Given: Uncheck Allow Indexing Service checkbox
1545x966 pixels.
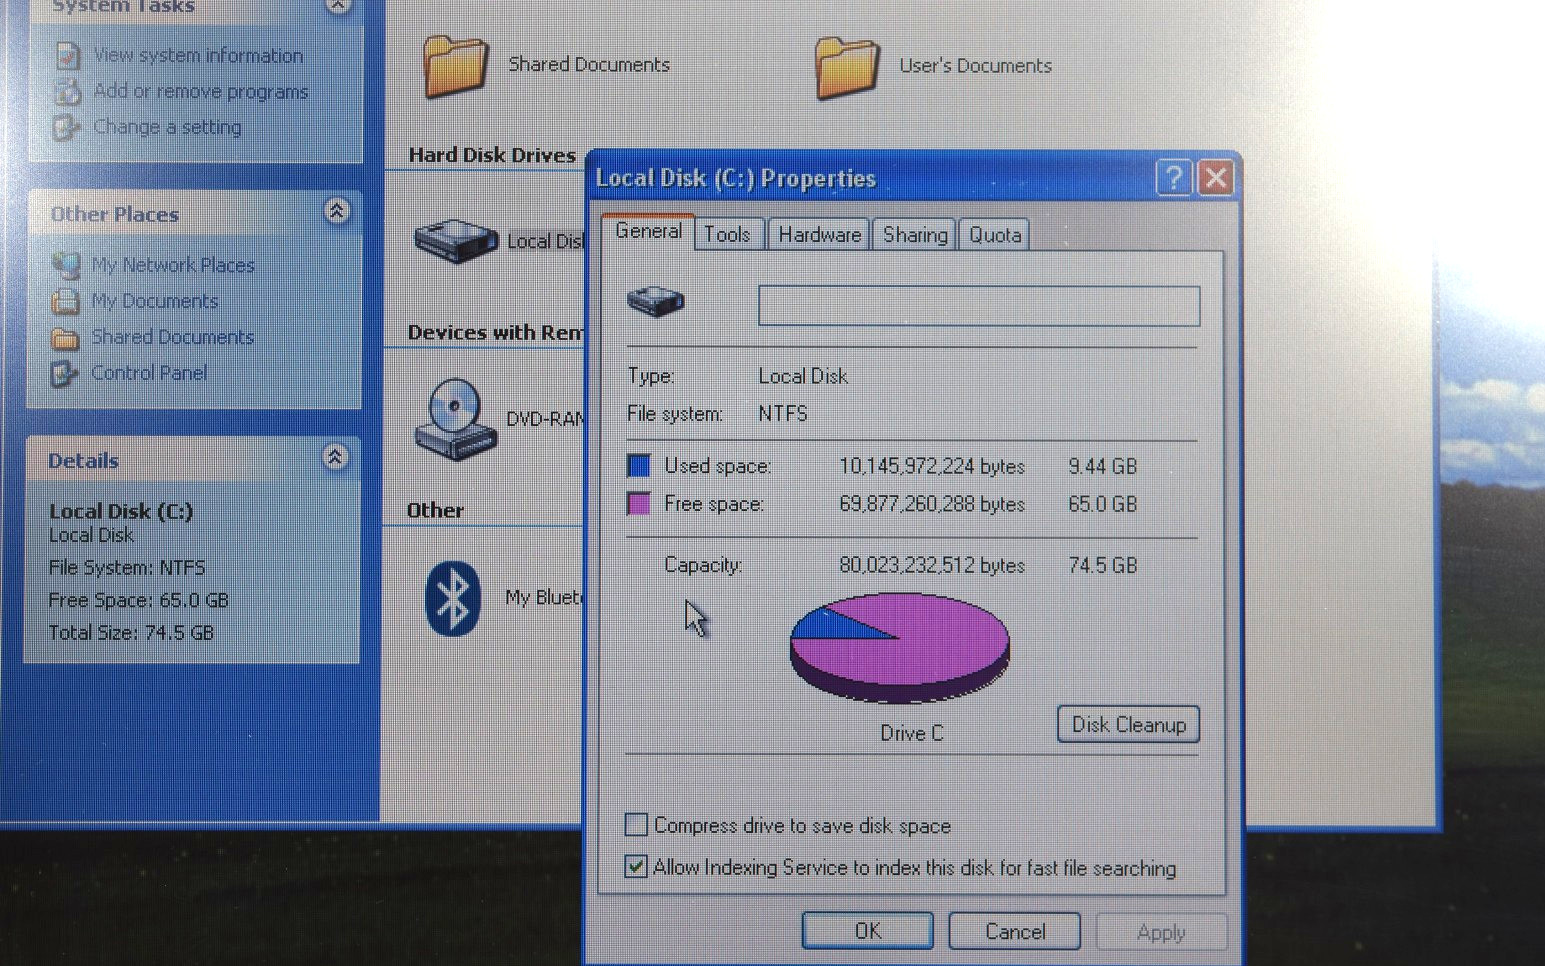Looking at the screenshot, I should tap(636, 867).
